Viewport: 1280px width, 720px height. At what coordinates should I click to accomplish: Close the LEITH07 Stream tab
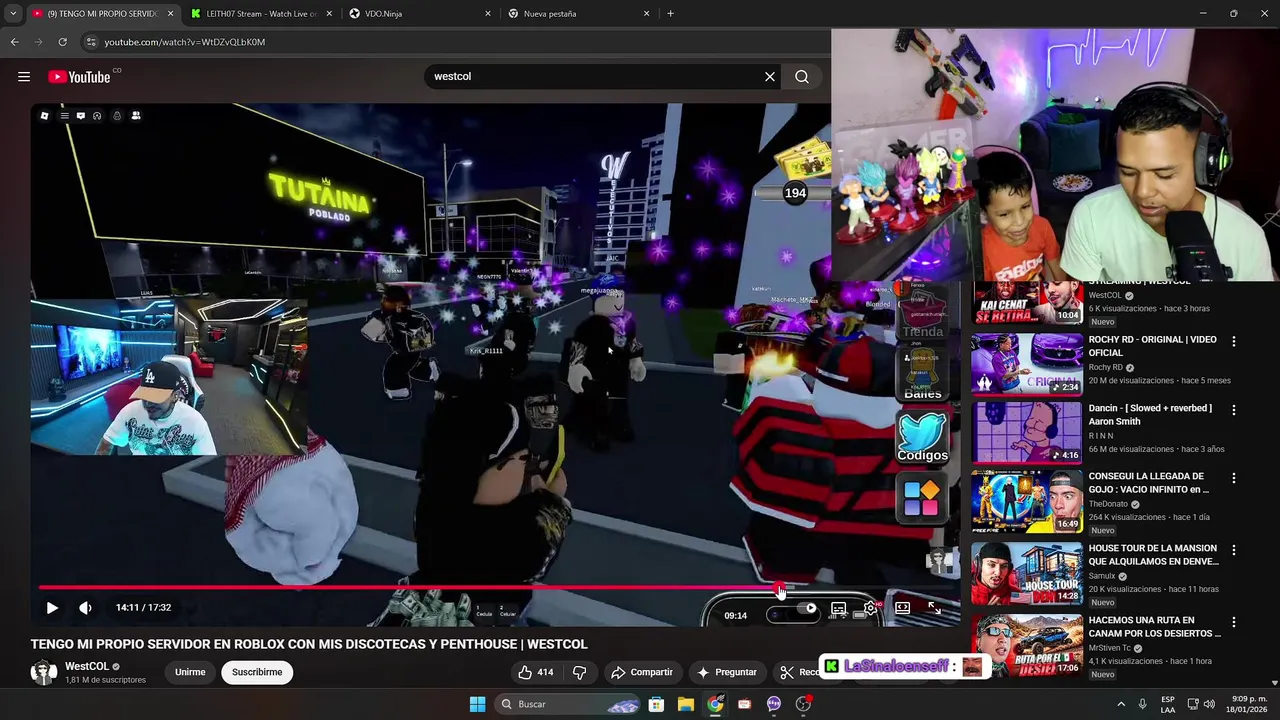(329, 14)
